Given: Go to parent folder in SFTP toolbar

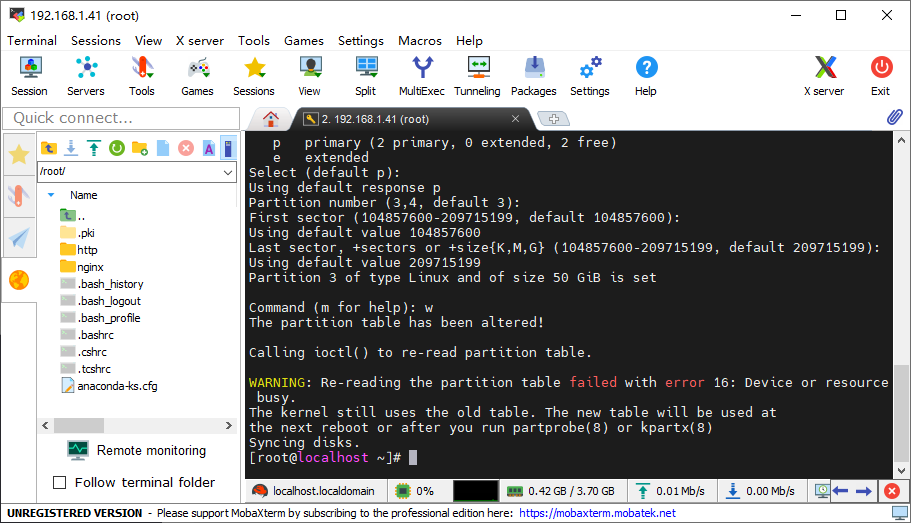Looking at the screenshot, I should (x=49, y=148).
